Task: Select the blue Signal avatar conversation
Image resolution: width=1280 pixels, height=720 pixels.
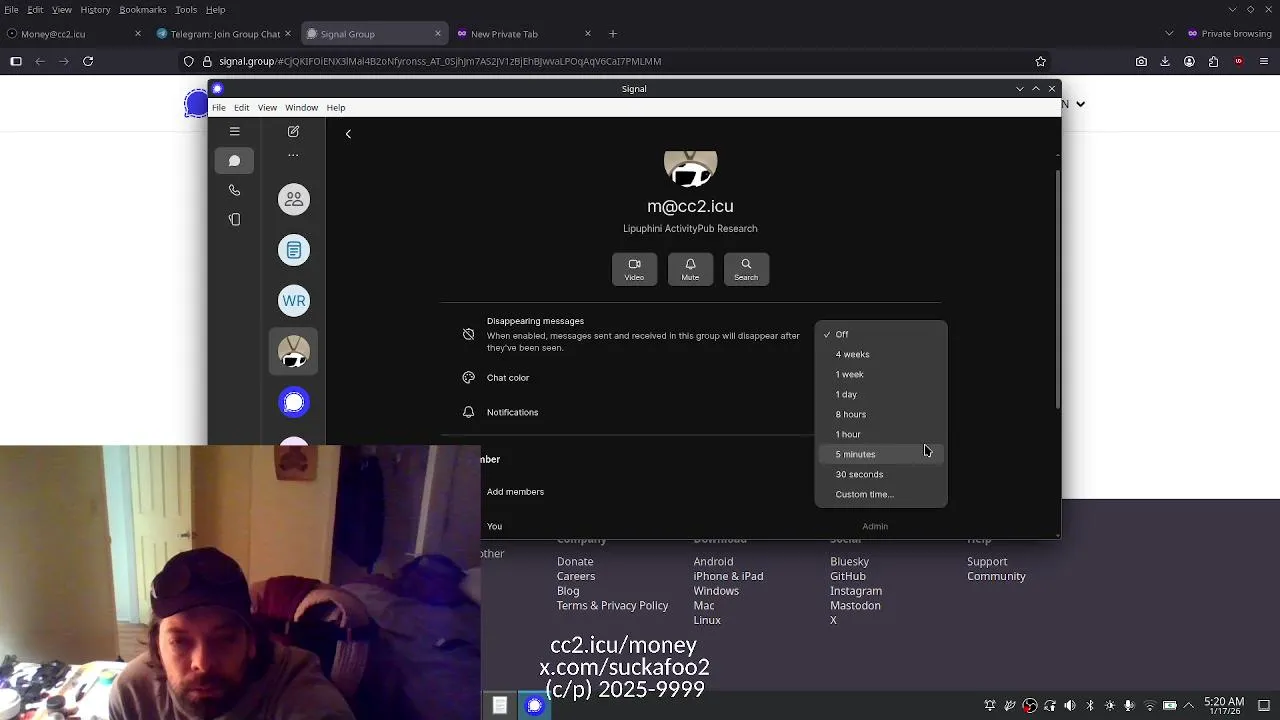Action: click(294, 402)
